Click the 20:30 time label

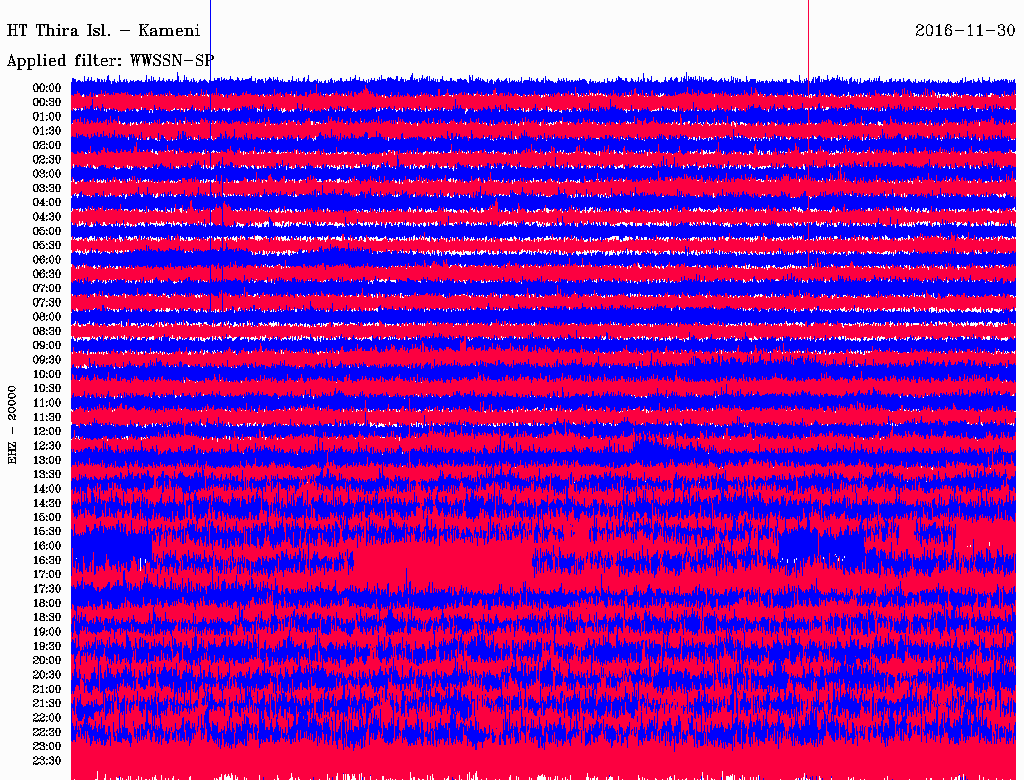pos(47,675)
